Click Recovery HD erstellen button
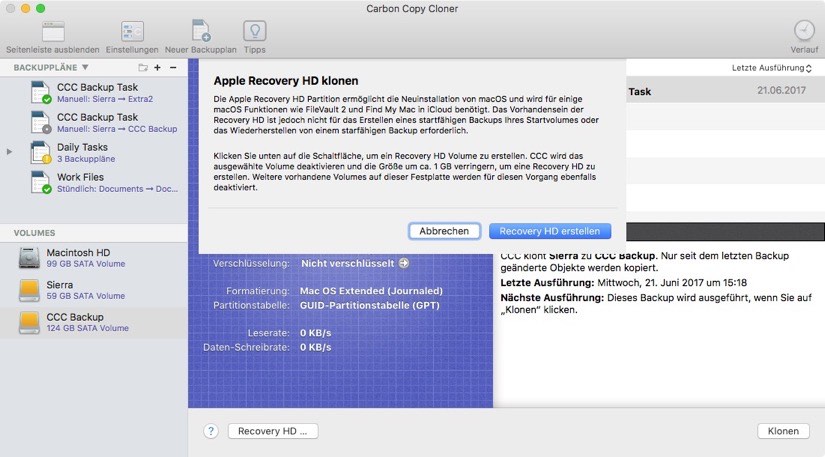 point(550,231)
